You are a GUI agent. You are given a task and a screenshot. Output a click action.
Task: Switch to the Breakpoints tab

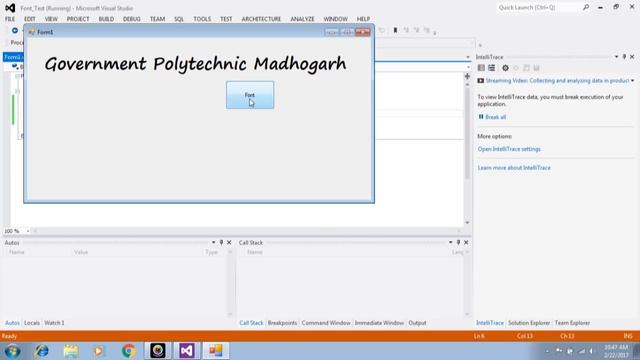pyautogui.click(x=282, y=323)
